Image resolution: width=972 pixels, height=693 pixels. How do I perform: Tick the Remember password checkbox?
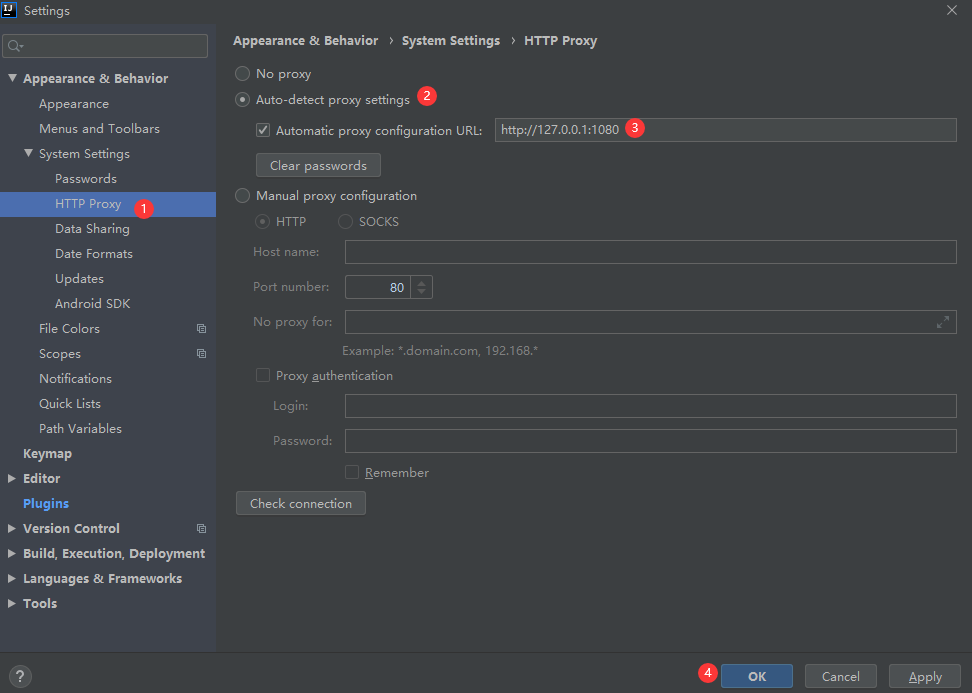click(352, 472)
